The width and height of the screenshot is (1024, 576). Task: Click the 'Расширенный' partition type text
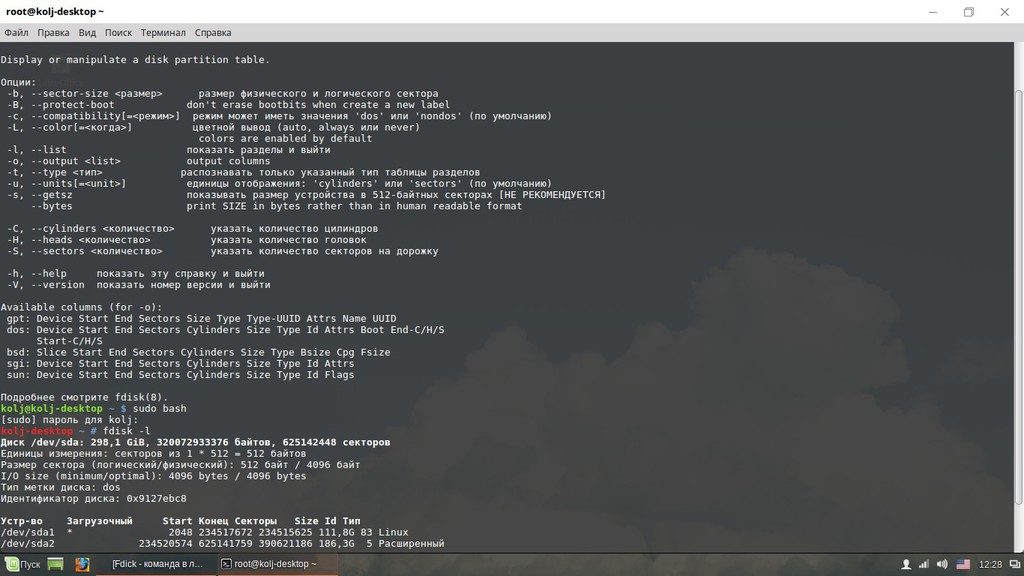tap(411, 543)
